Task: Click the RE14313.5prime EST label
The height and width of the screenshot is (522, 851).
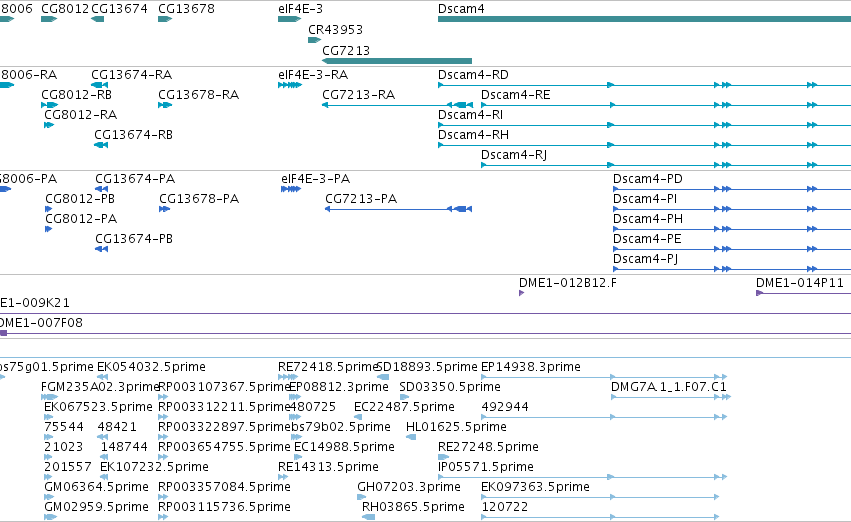Action: (x=328, y=468)
